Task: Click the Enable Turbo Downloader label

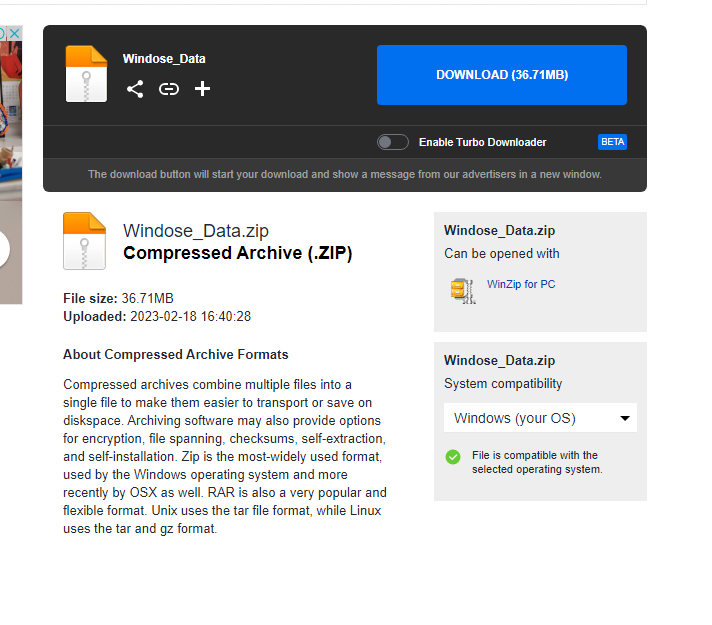Action: [482, 142]
